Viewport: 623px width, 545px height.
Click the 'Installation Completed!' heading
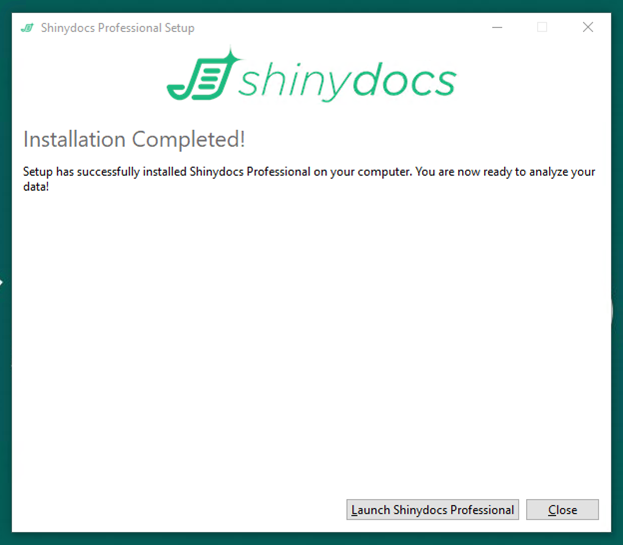point(134,139)
